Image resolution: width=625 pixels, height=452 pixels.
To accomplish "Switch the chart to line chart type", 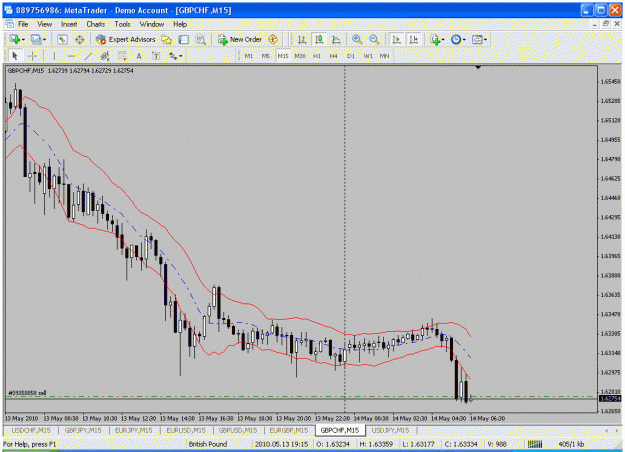I will pyautogui.click(x=336, y=39).
